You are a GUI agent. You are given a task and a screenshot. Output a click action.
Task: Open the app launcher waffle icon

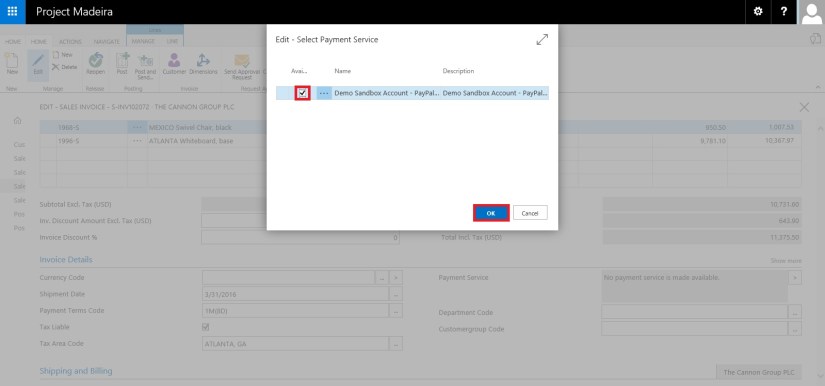click(12, 12)
